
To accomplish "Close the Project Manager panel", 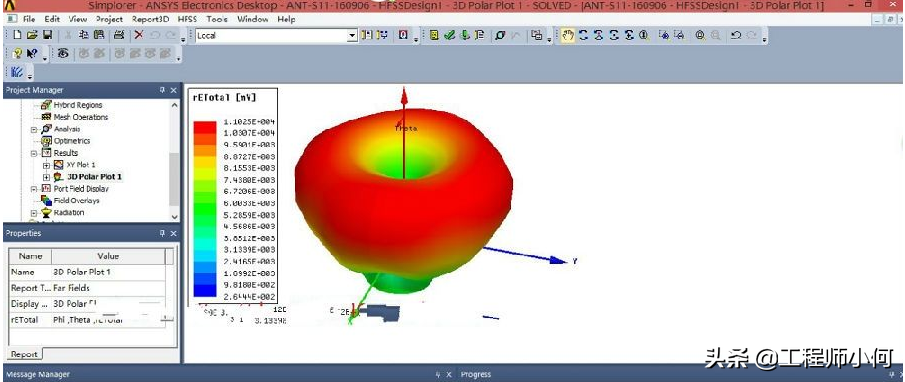I will 173,90.
